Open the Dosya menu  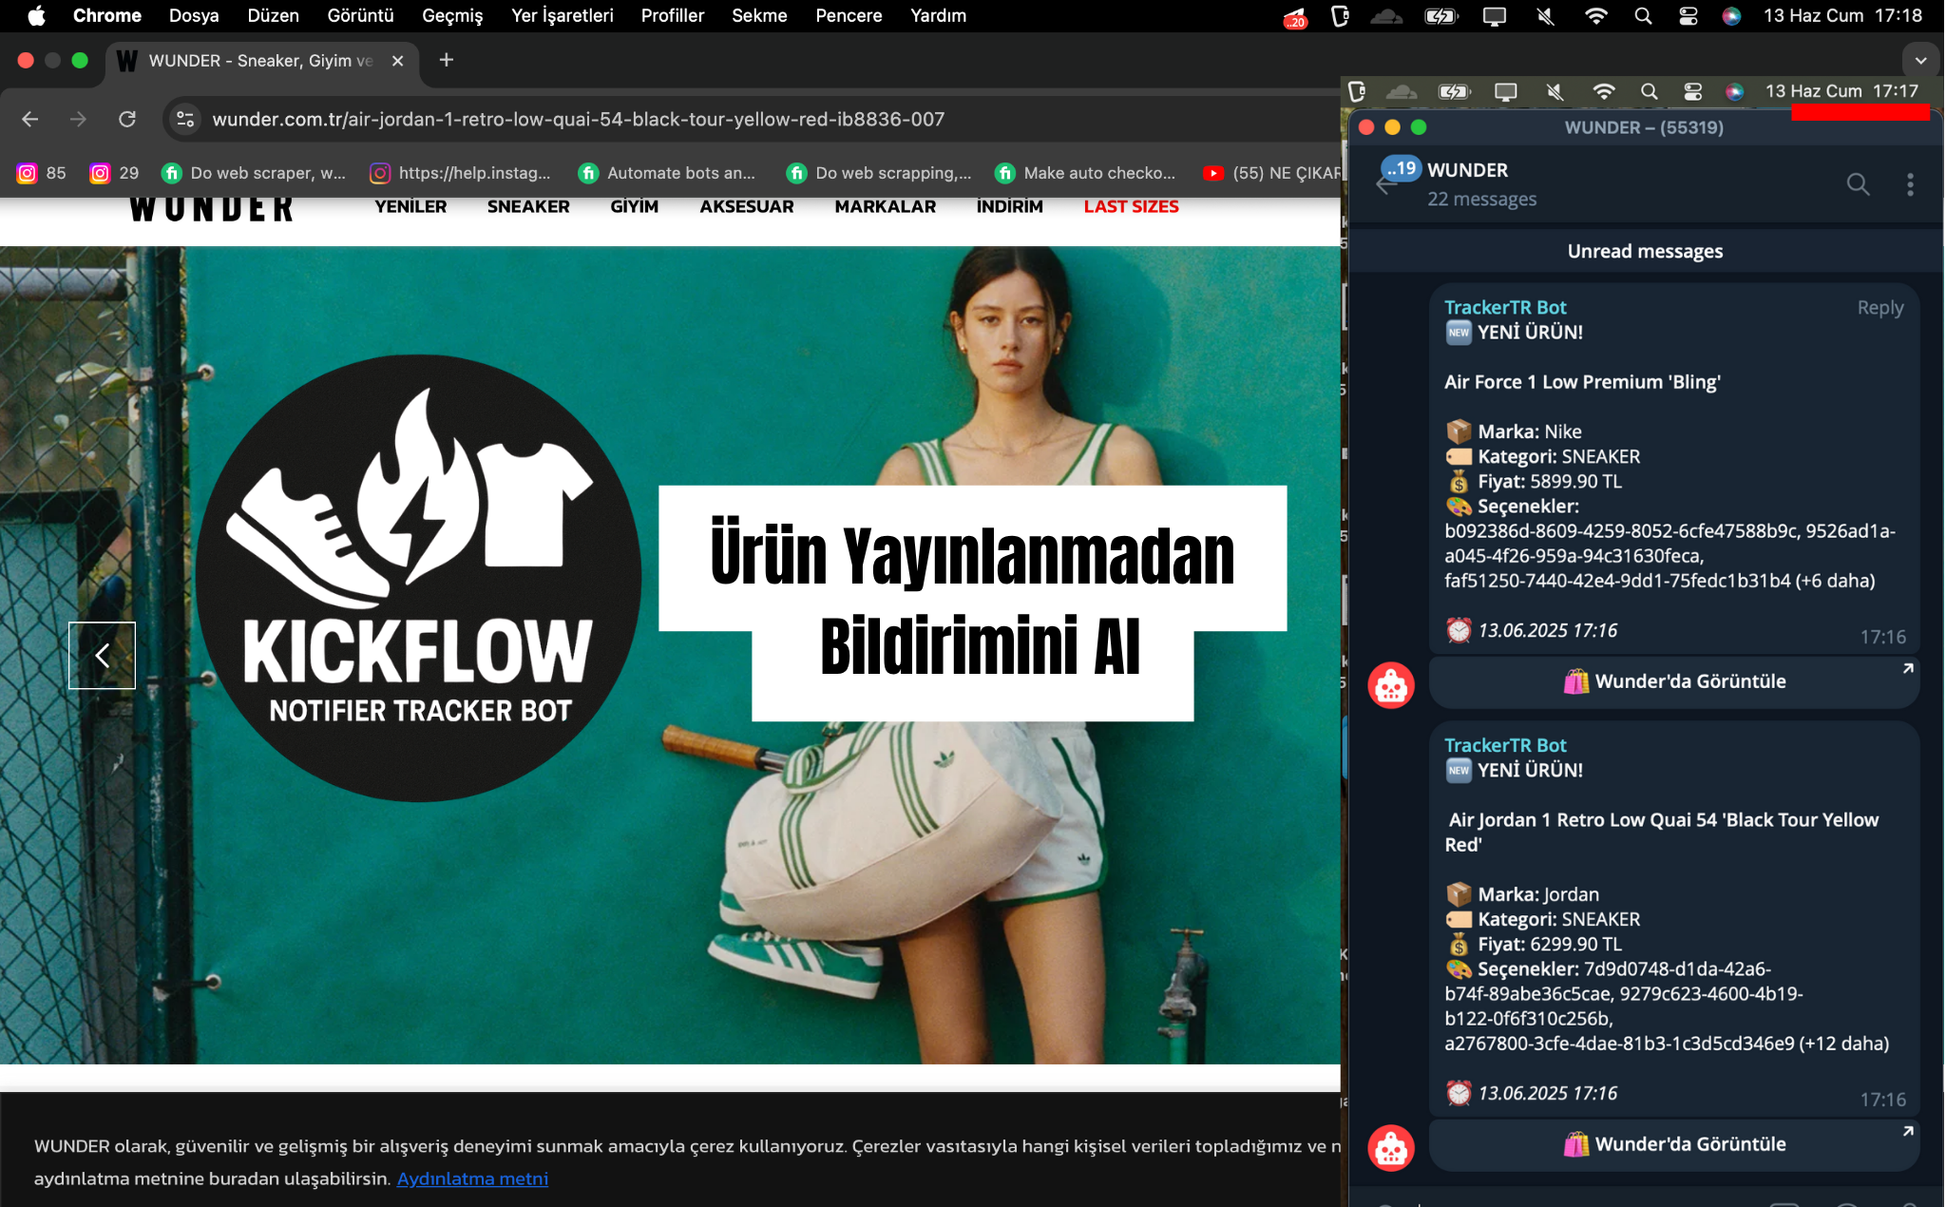194,16
